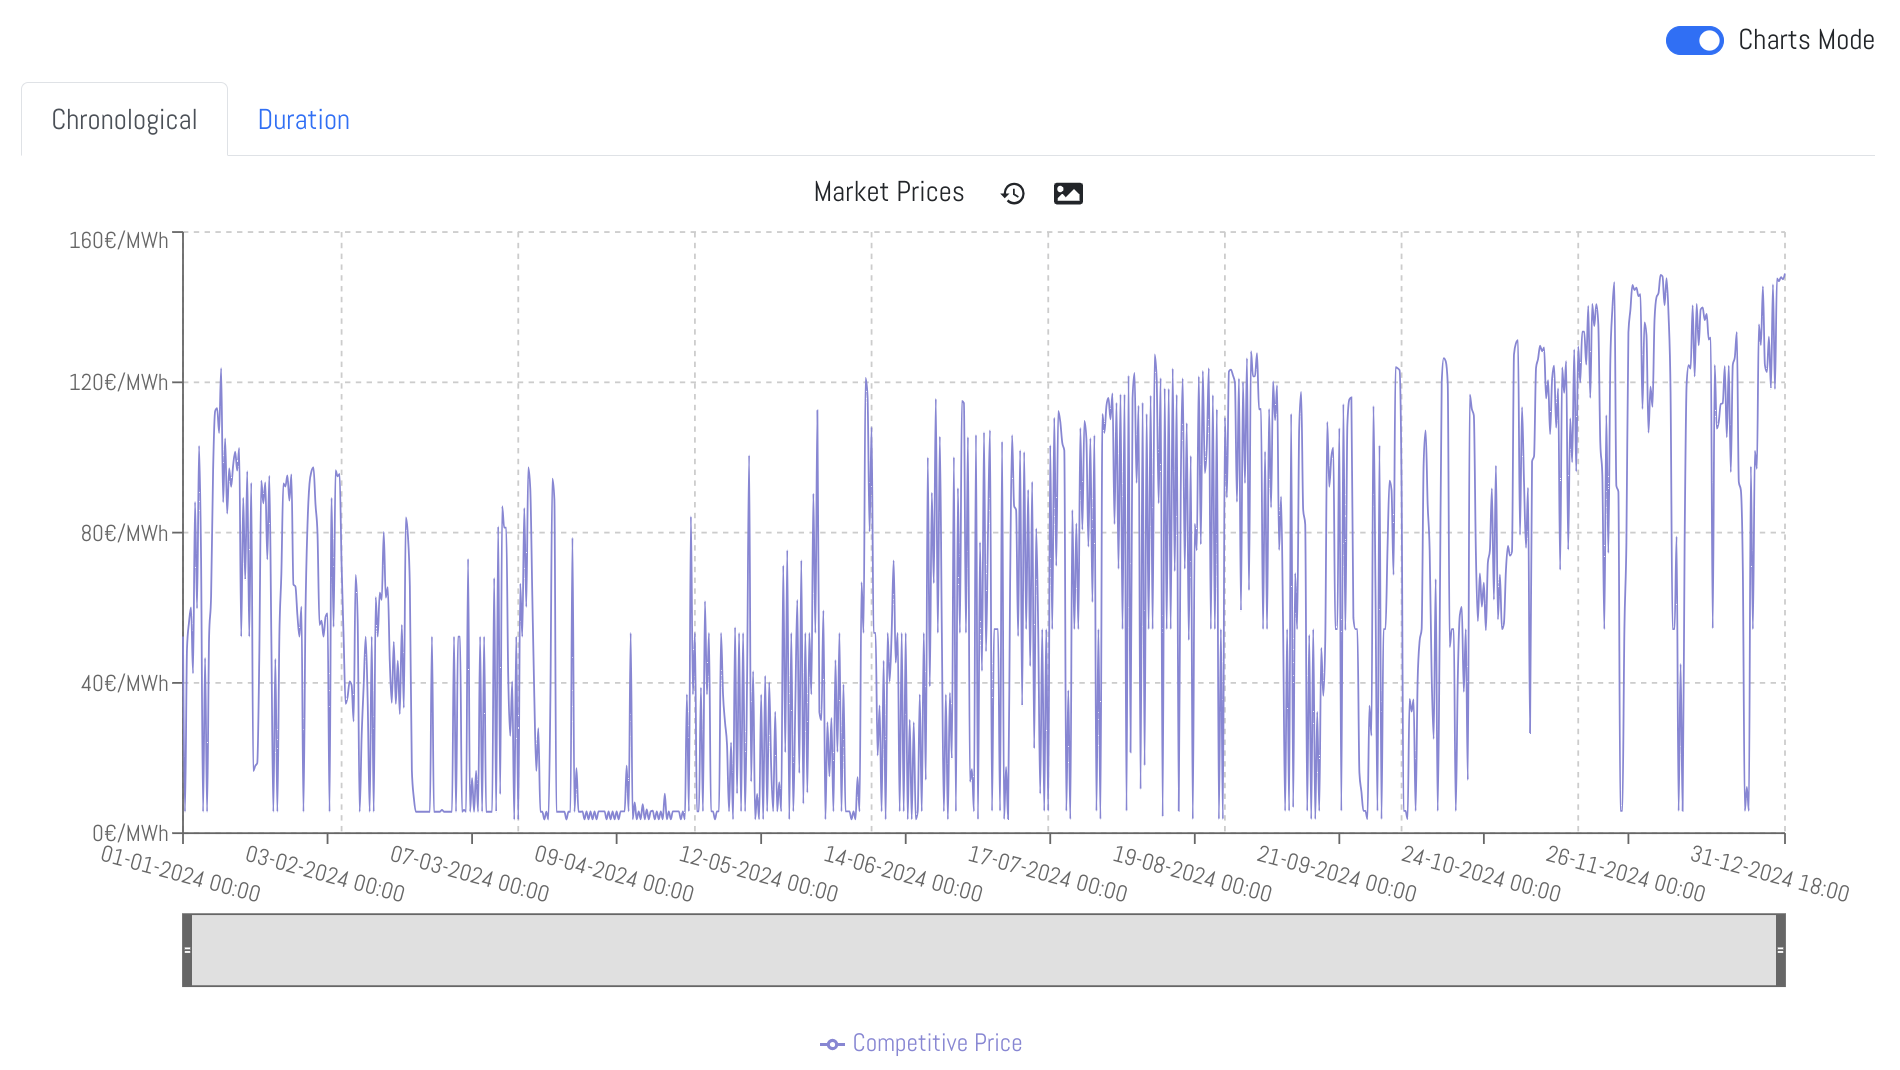Click the 31-12-2024 18:00 axis label

[x=1768, y=874]
